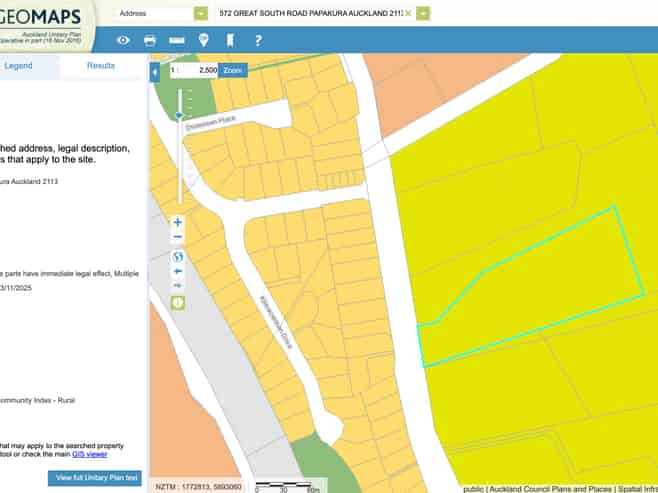Image resolution: width=658 pixels, height=493 pixels.
Task: Open the bookmark tool
Action: click(231, 41)
